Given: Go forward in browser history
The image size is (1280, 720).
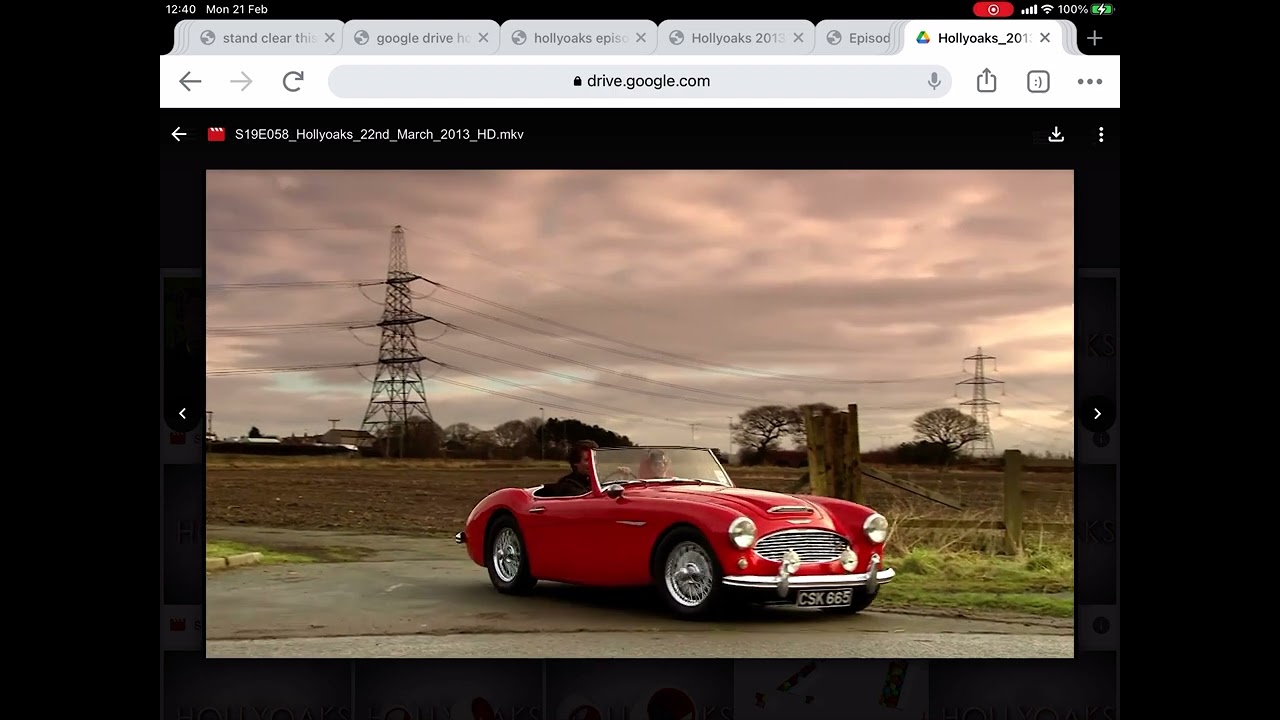Looking at the screenshot, I should point(241,82).
